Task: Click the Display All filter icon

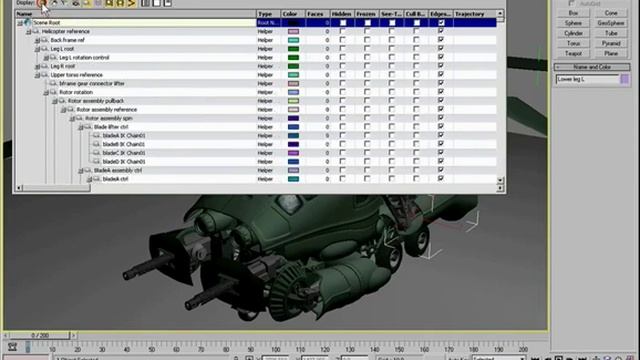Action: 145,3
